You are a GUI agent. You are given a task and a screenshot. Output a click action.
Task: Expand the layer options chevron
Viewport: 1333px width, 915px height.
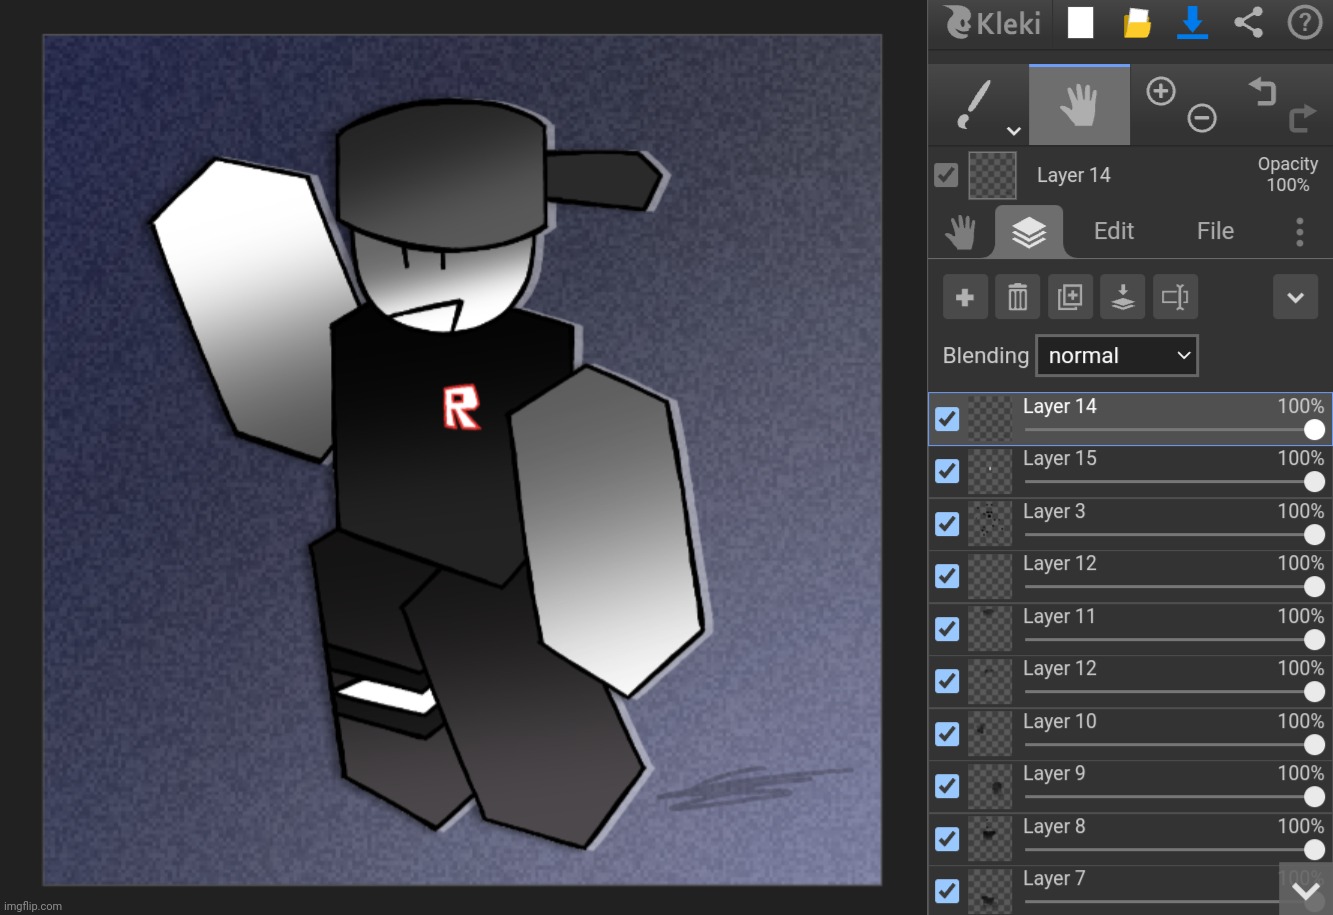(1295, 297)
